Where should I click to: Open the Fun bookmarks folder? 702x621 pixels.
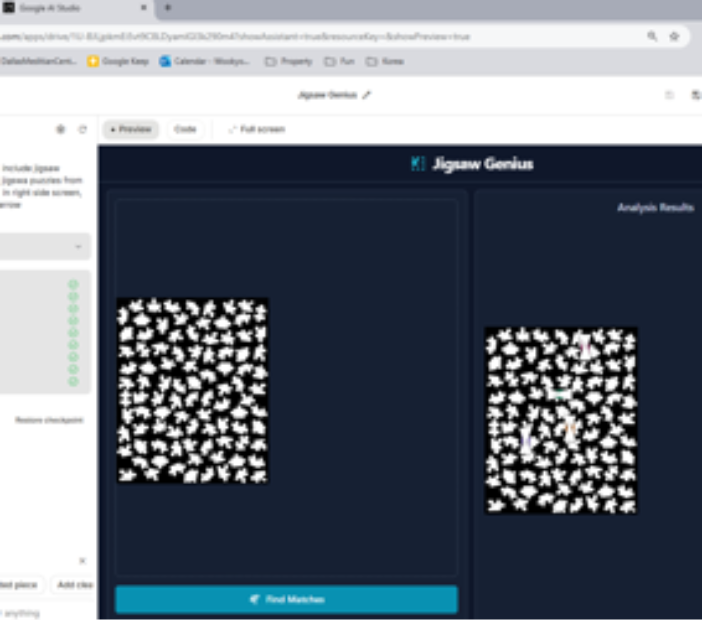339,61
